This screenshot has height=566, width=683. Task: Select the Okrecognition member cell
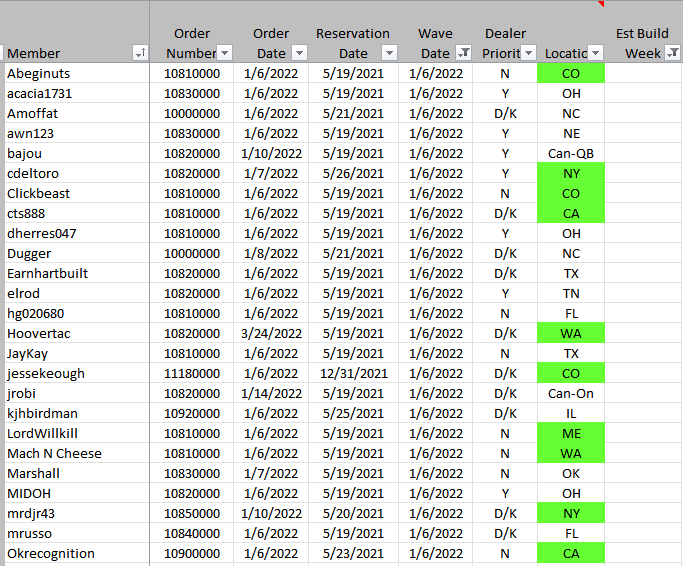(x=51, y=553)
